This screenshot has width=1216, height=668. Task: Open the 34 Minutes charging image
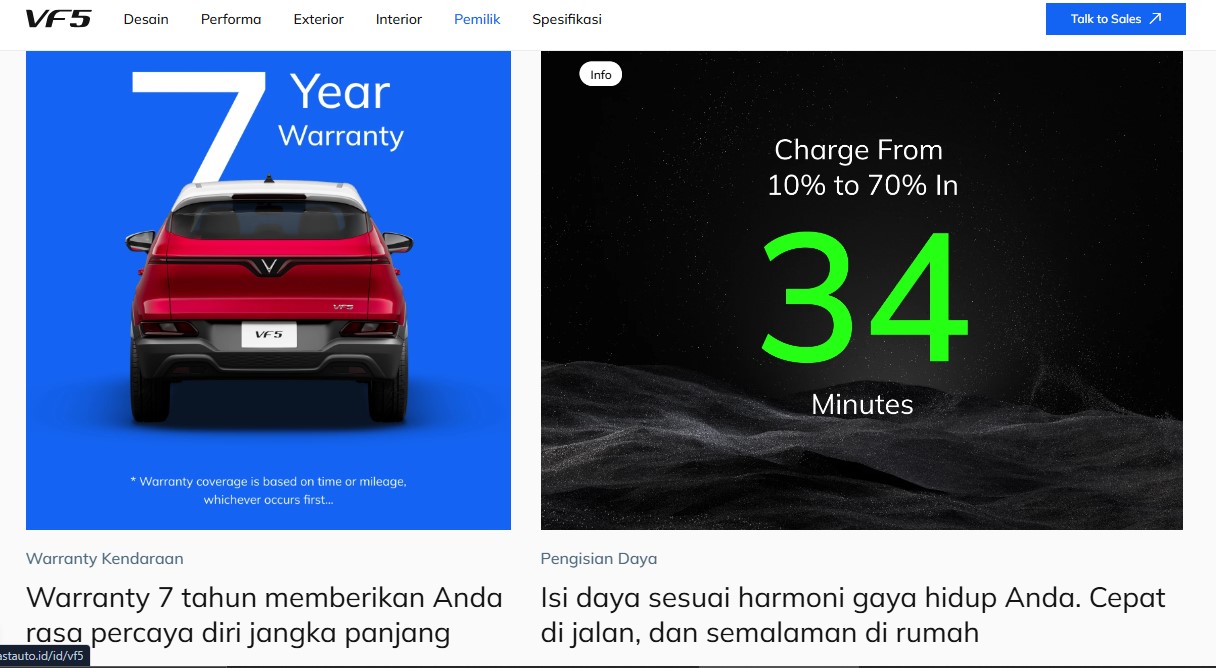pyautogui.click(x=862, y=290)
